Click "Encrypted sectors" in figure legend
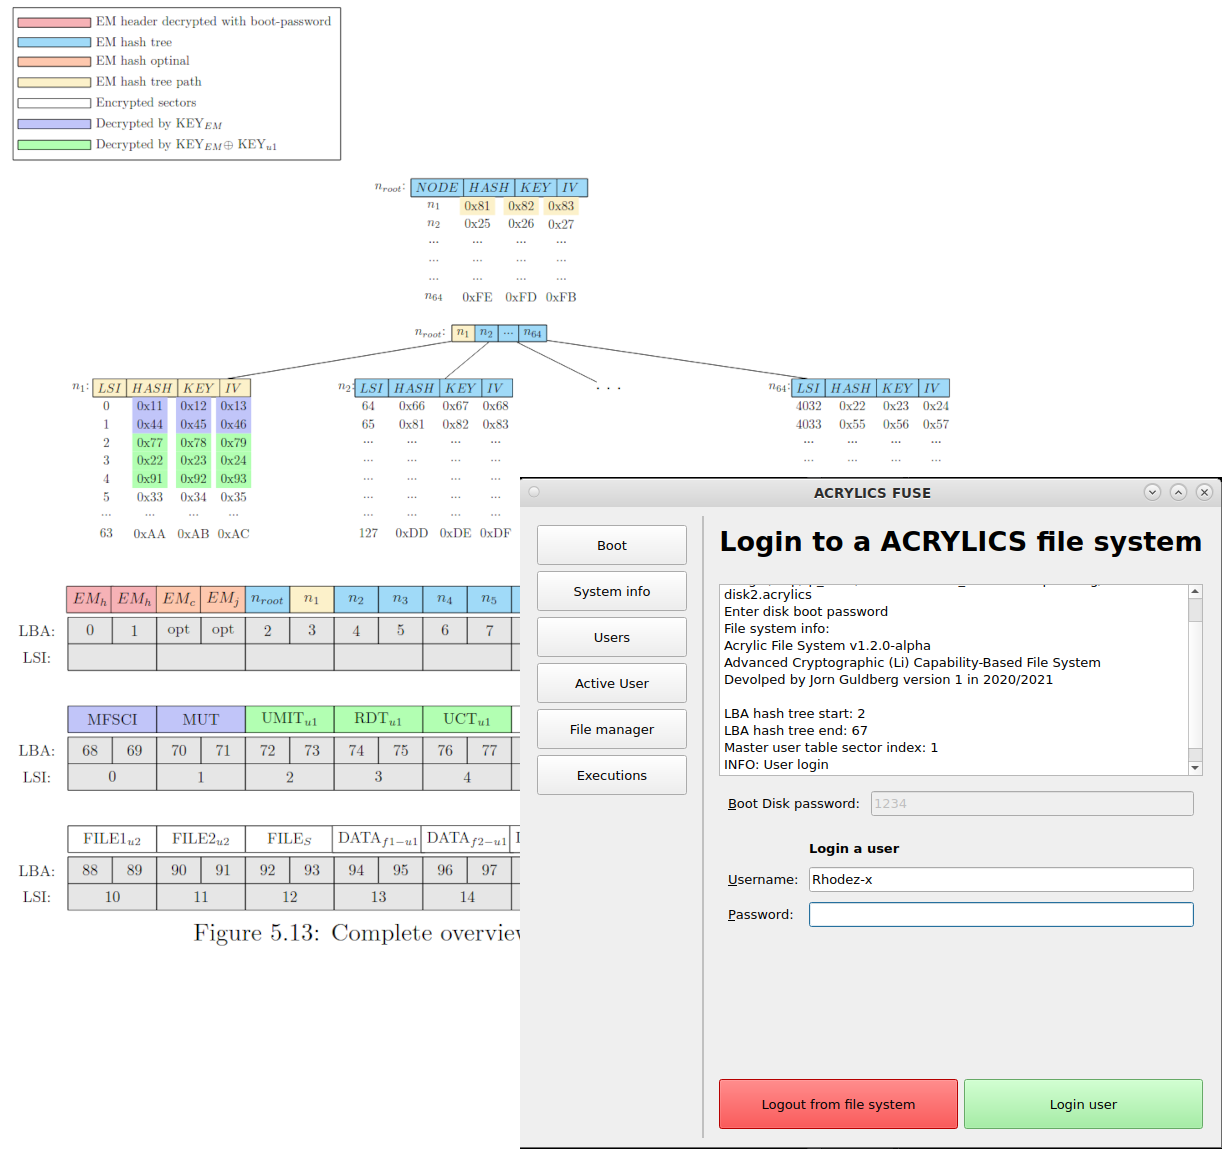The image size is (1224, 1150). point(146,103)
